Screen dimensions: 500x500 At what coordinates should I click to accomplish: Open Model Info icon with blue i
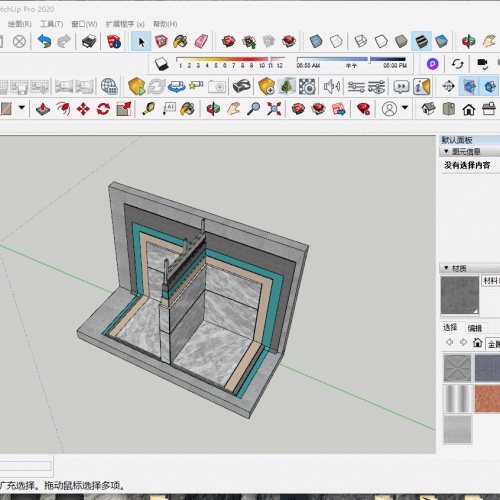[x=114, y=42]
